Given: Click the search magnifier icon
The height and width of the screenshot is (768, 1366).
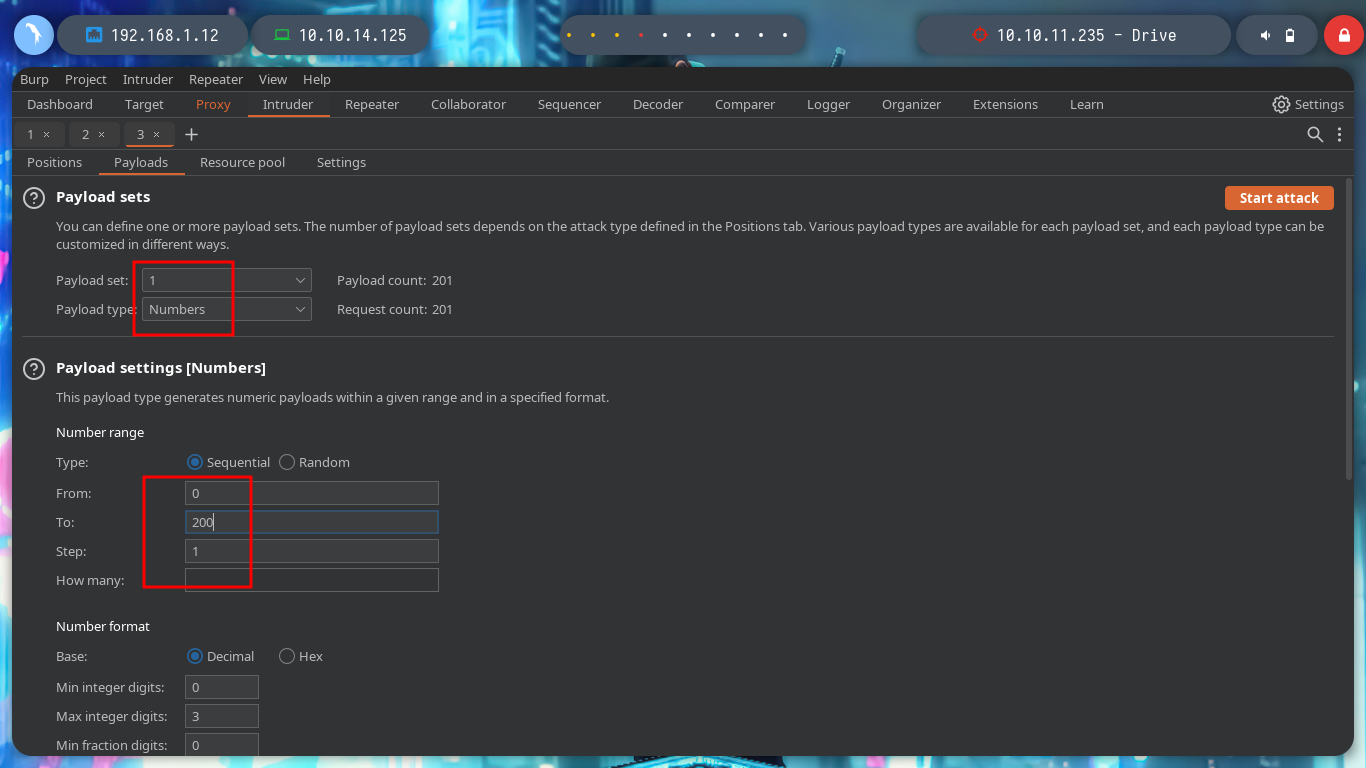Looking at the screenshot, I should point(1315,134).
